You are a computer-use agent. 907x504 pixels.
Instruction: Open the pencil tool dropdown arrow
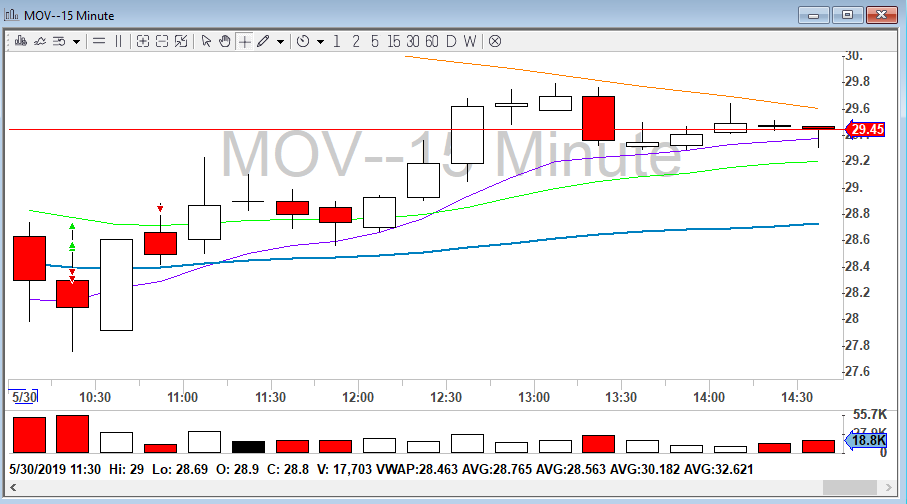coord(281,42)
